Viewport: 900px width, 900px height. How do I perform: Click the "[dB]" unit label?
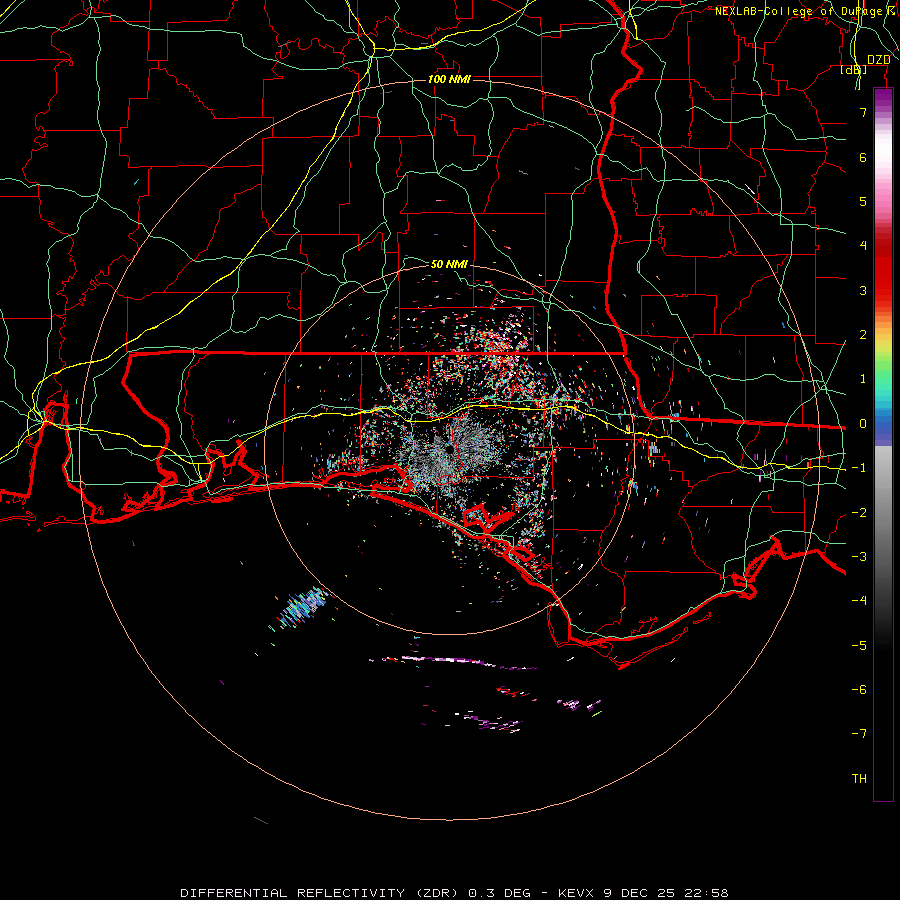pyautogui.click(x=854, y=70)
